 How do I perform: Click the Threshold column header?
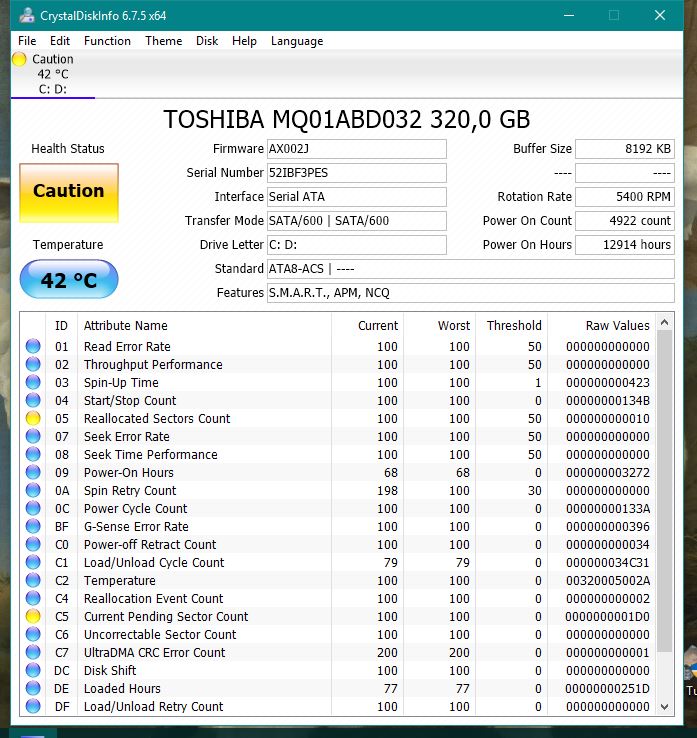(511, 325)
